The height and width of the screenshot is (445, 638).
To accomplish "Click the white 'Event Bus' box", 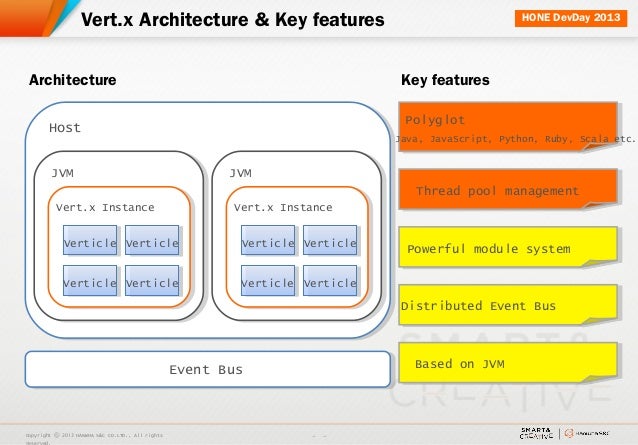I will click(208, 369).
